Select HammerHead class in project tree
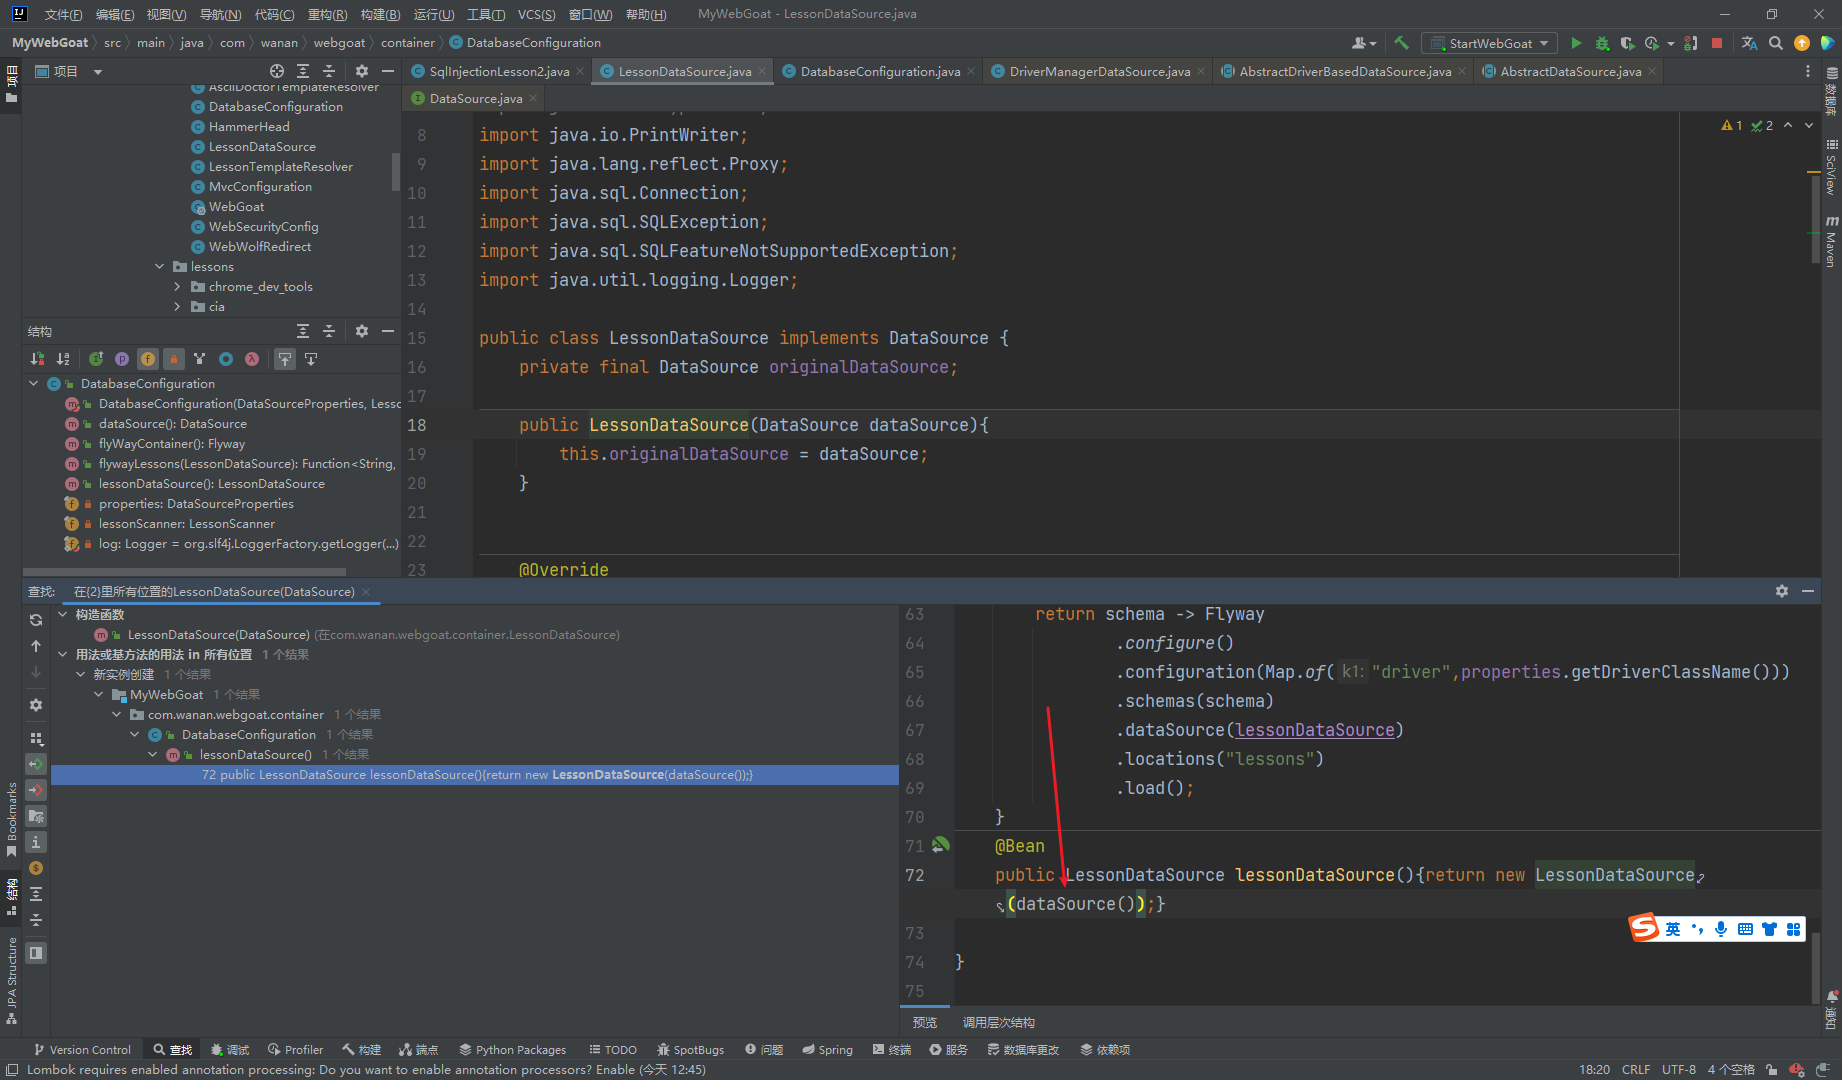 (249, 127)
